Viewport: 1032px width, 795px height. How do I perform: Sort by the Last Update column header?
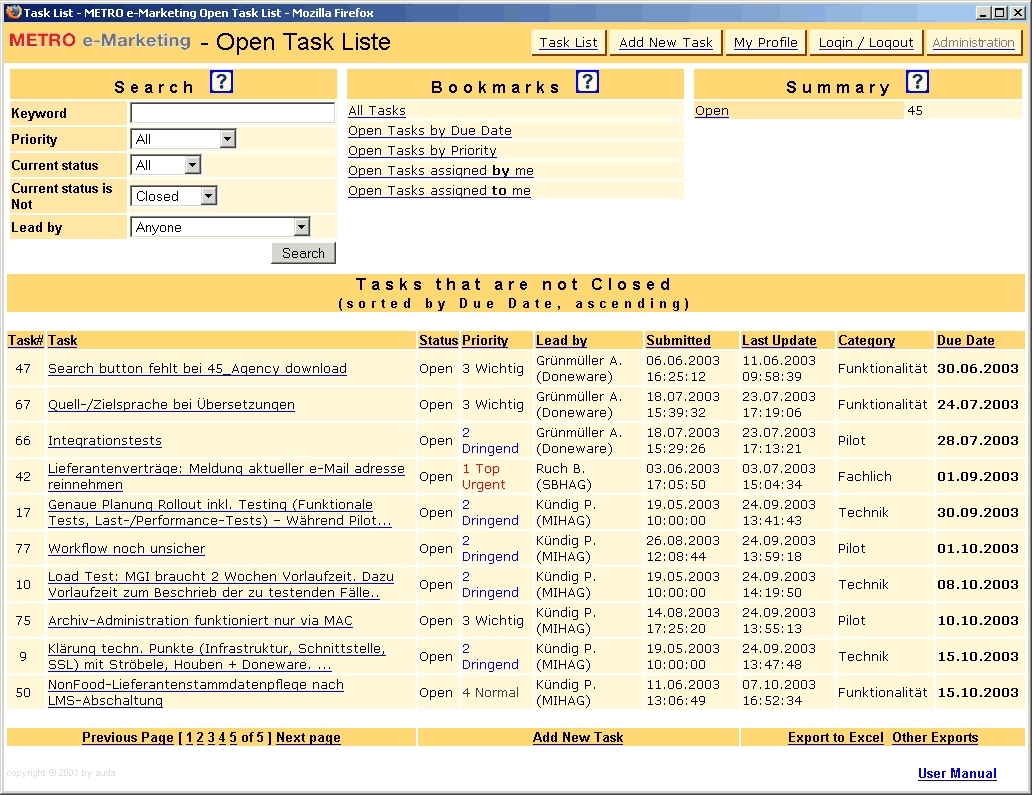click(x=779, y=340)
